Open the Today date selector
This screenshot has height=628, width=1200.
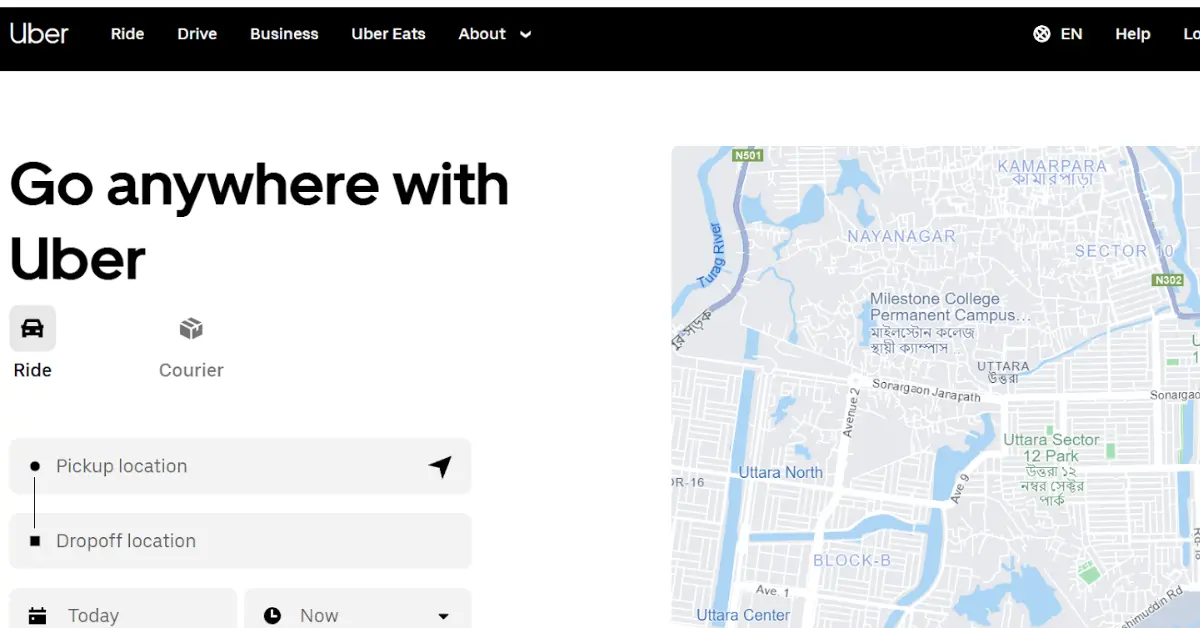[x=122, y=615]
